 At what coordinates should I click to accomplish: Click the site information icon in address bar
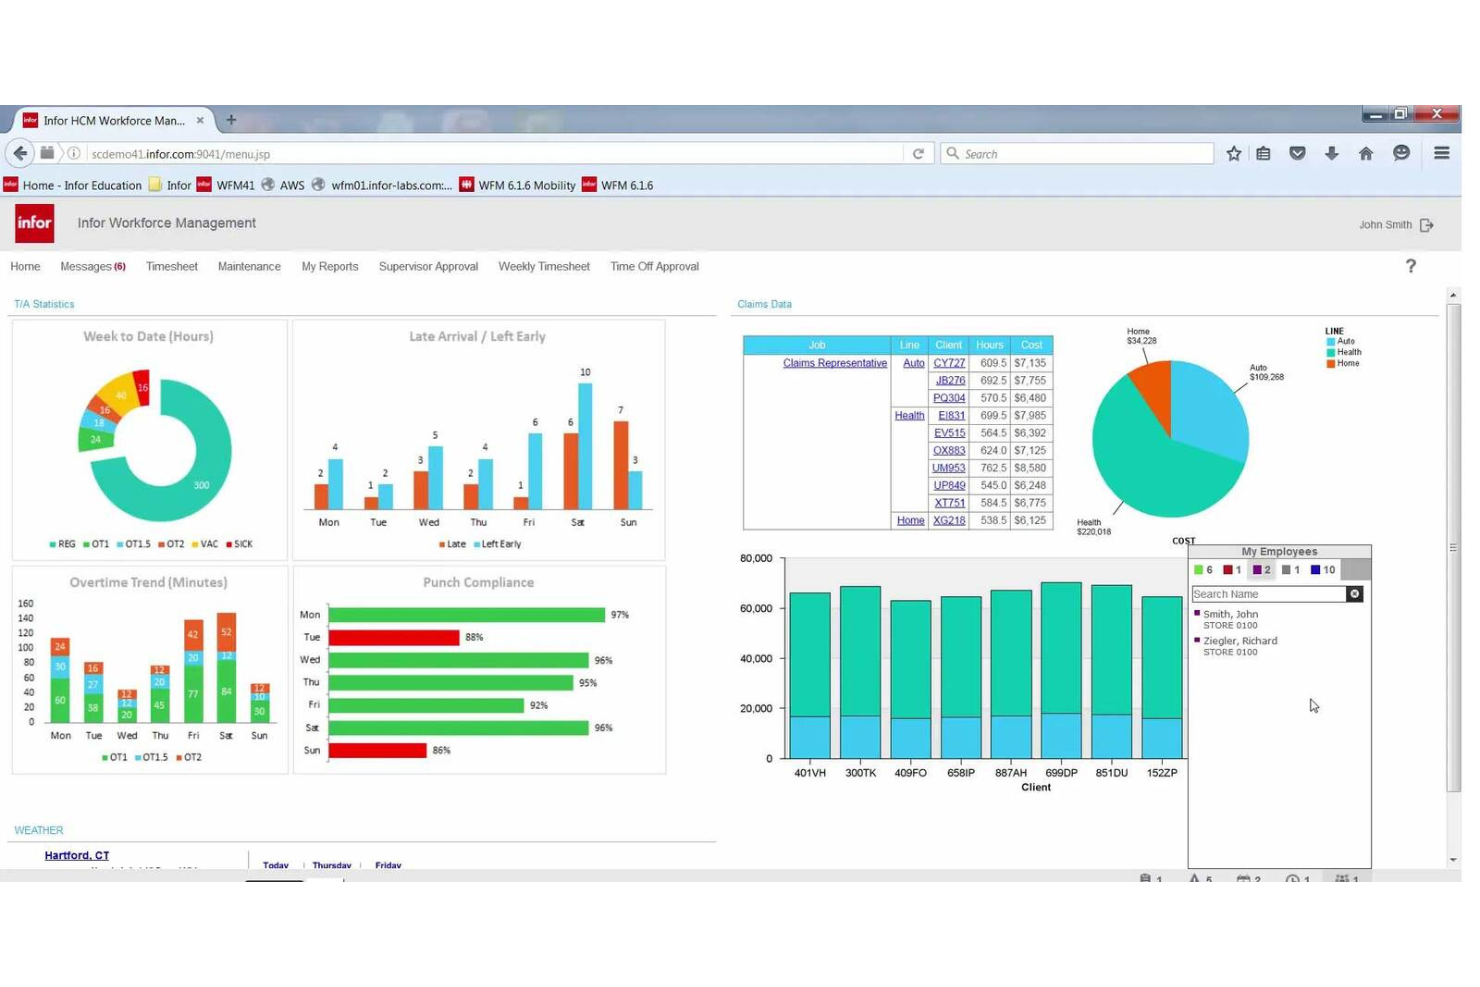coord(74,155)
